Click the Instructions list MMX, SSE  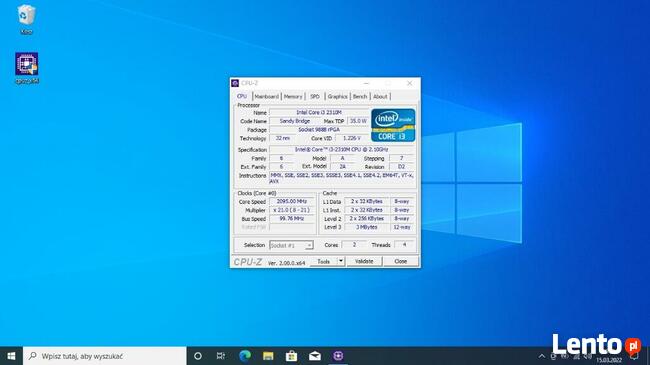click(342, 178)
